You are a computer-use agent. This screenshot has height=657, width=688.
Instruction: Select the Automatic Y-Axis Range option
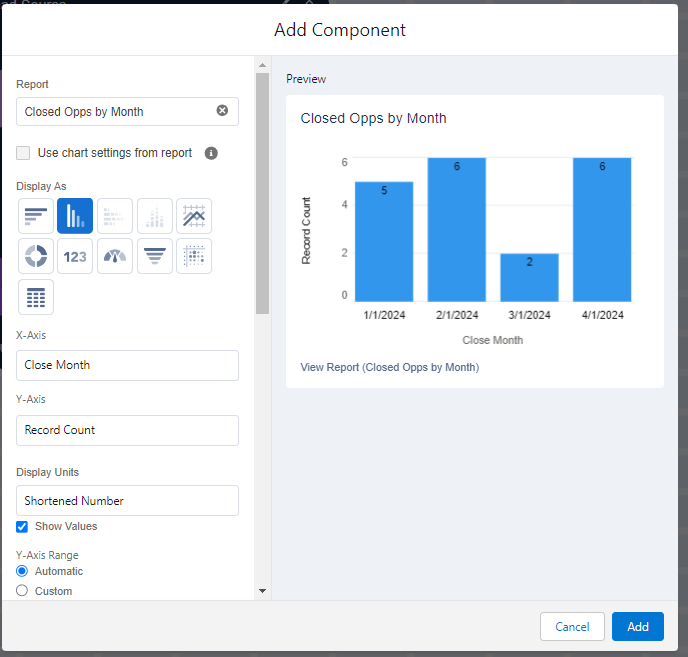pos(22,571)
